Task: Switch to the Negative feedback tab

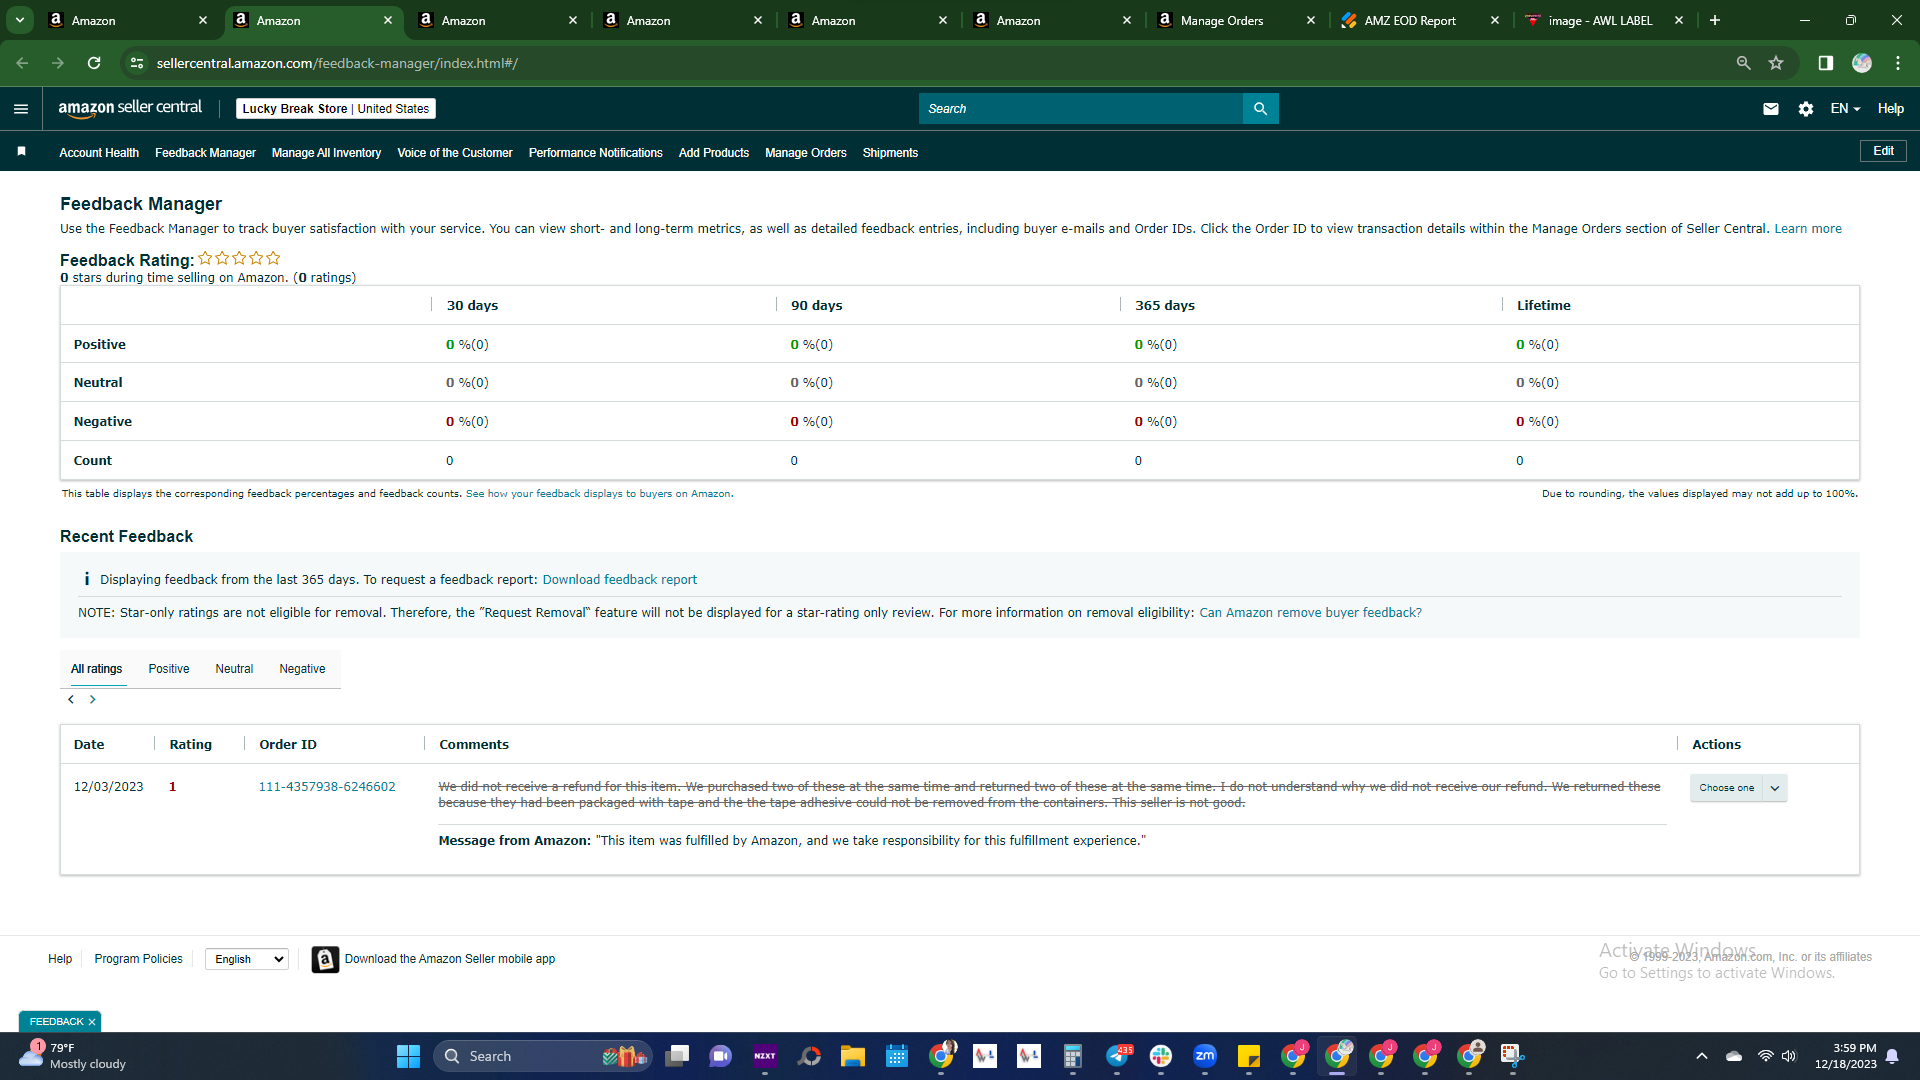Action: [302, 669]
